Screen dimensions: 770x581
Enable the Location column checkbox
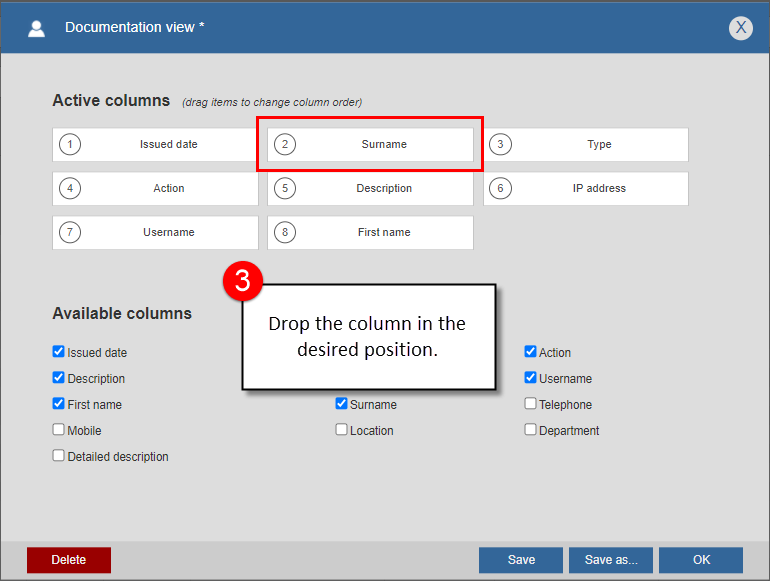point(341,430)
